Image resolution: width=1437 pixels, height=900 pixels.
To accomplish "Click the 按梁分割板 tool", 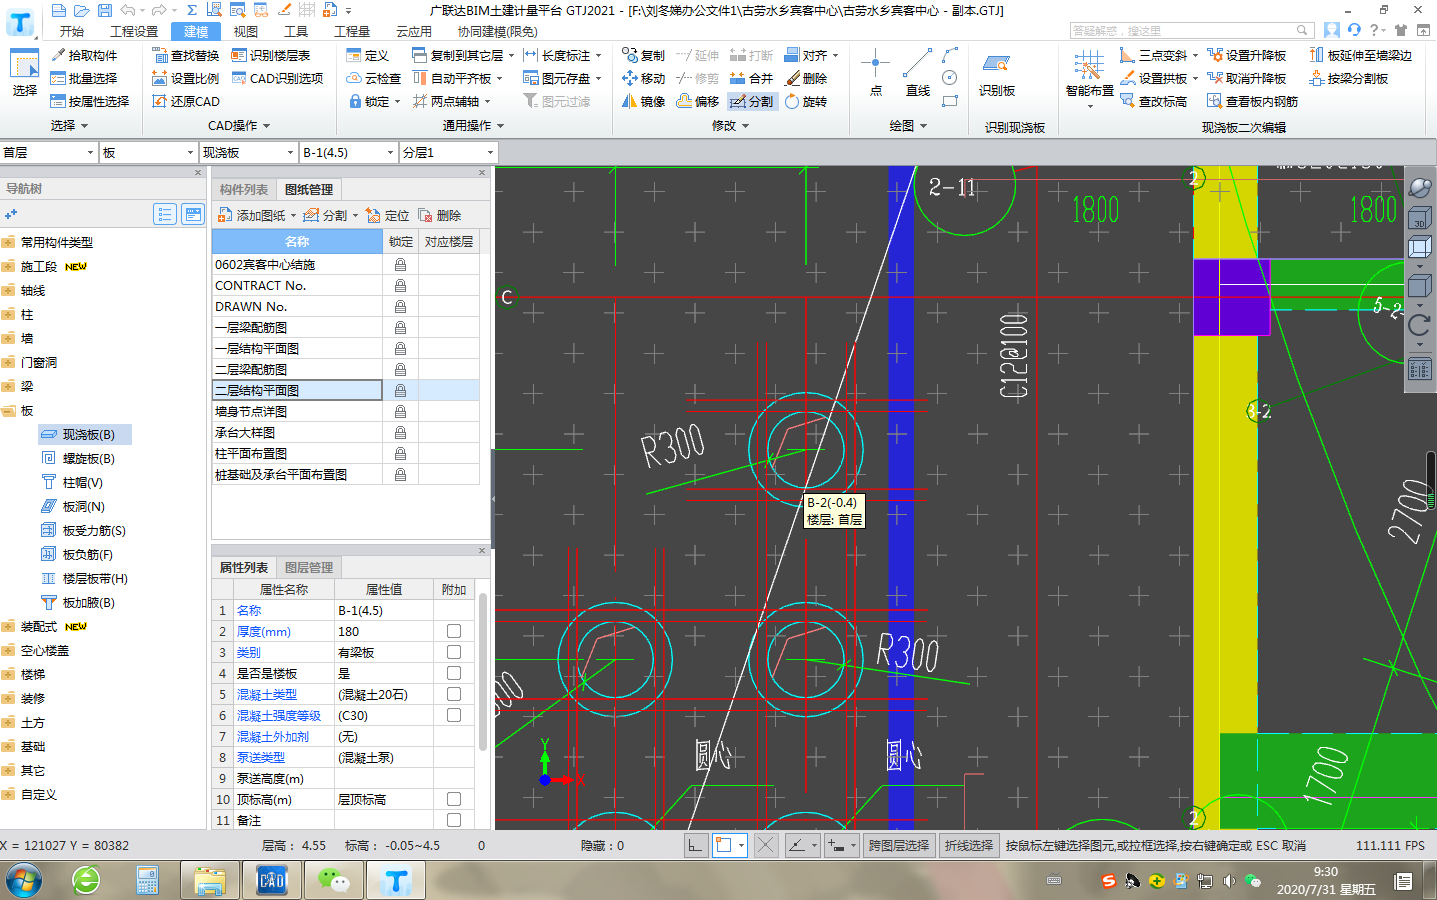I will tap(1349, 78).
